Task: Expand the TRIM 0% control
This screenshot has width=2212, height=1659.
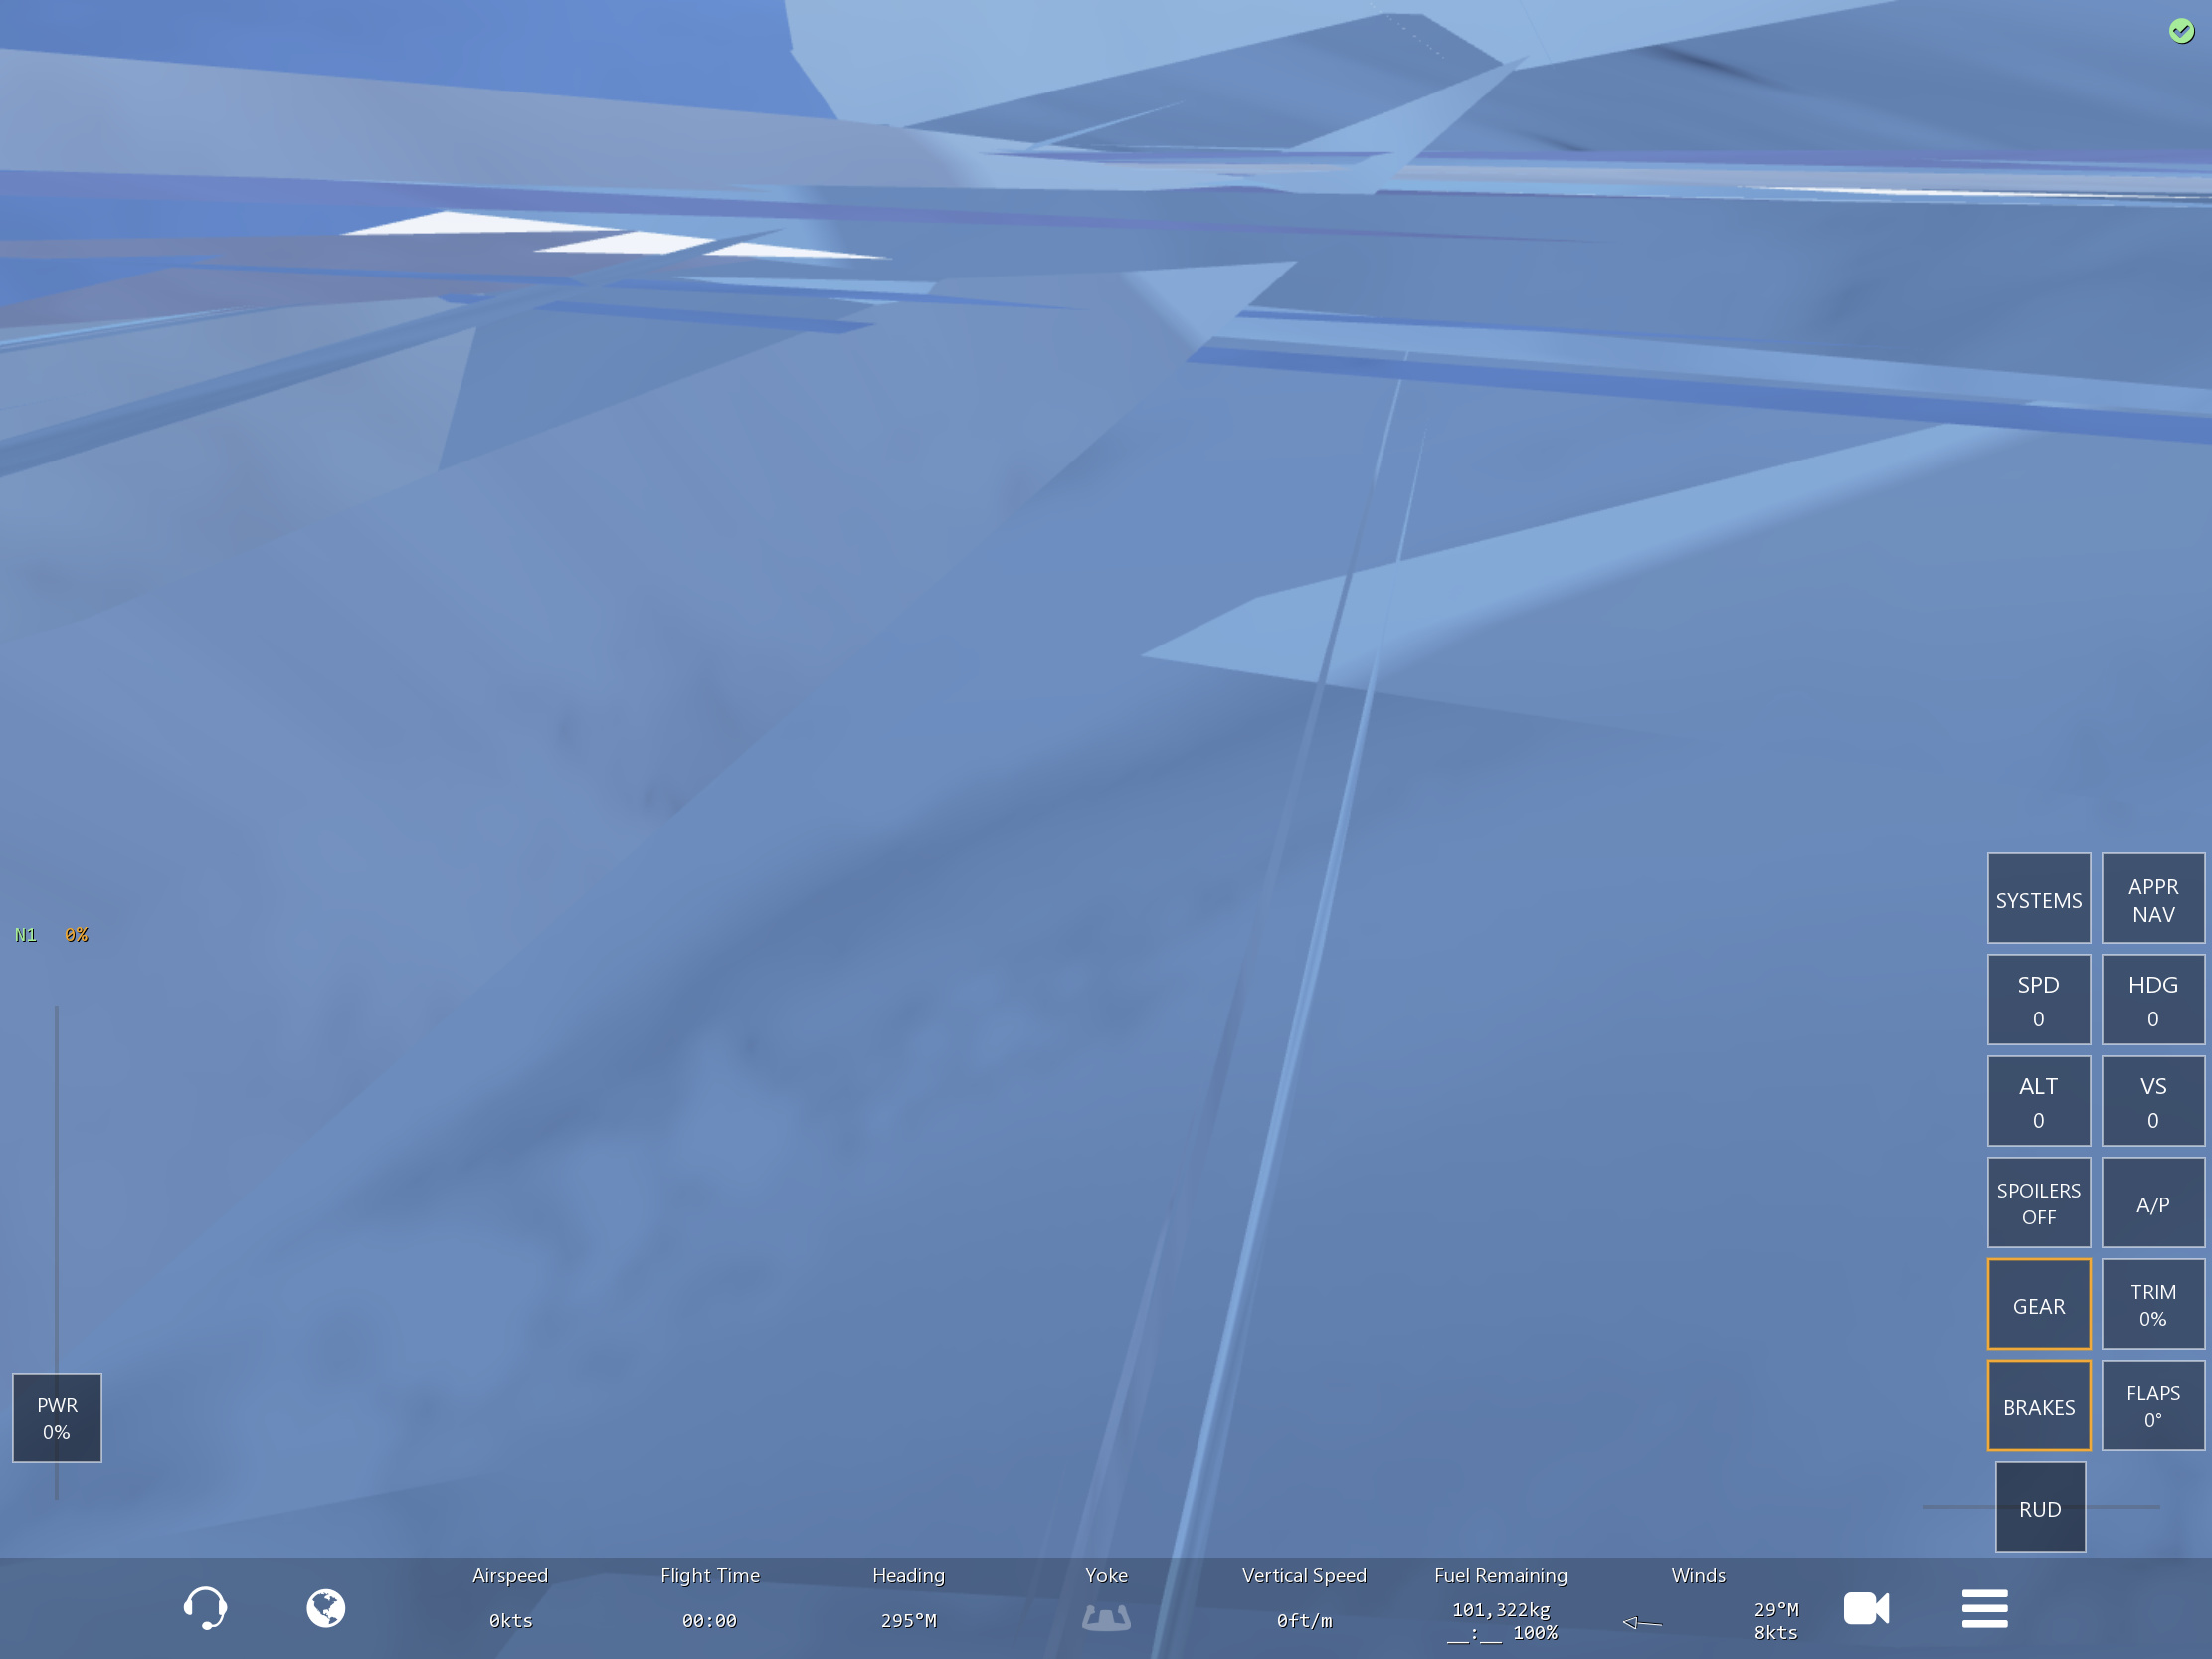Action: coord(2152,1305)
